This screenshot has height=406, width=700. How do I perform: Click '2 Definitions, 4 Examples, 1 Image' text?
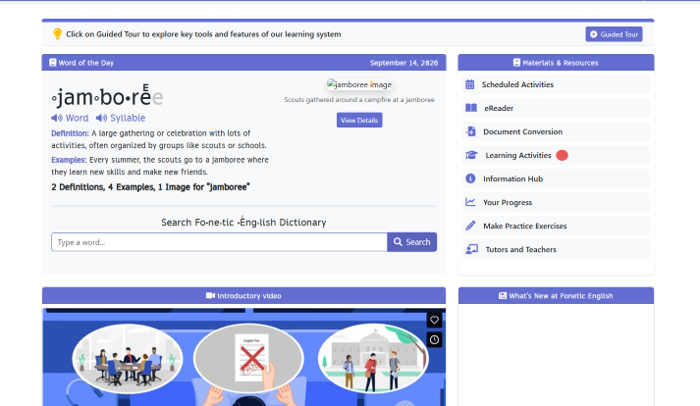point(150,187)
